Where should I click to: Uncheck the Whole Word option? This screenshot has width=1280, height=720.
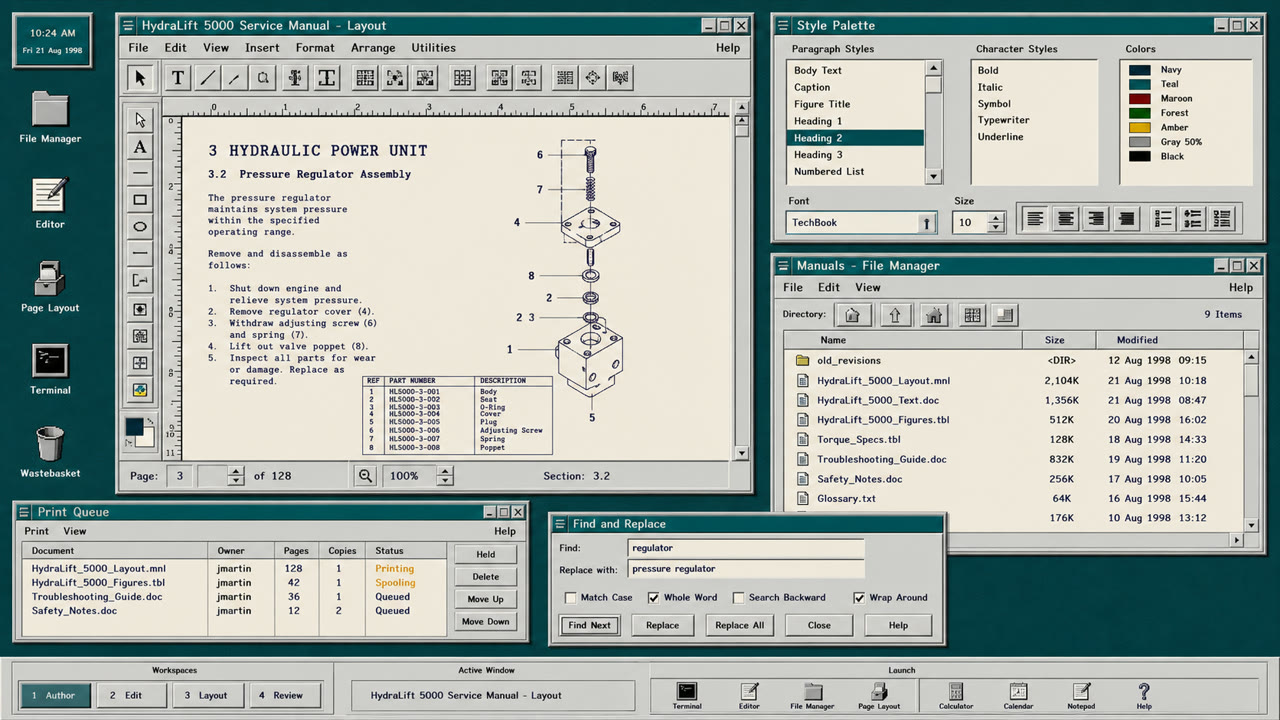tap(654, 598)
